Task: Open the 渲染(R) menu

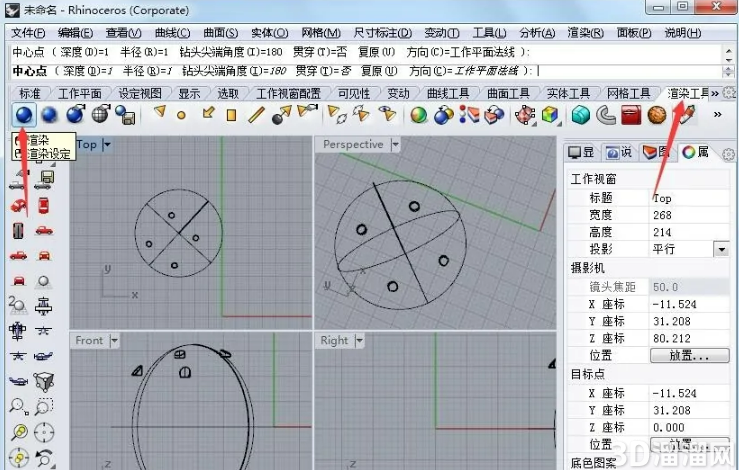Action: pos(585,33)
